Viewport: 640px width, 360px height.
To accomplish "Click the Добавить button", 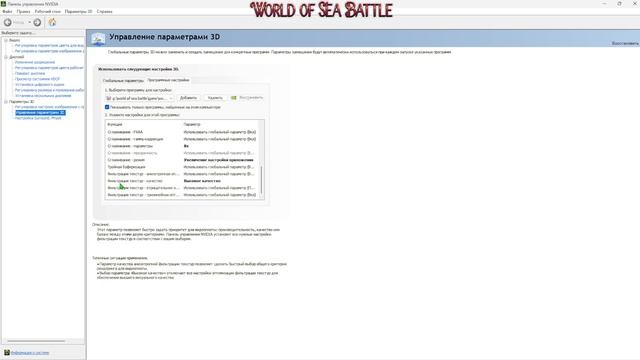I will coord(188,98).
